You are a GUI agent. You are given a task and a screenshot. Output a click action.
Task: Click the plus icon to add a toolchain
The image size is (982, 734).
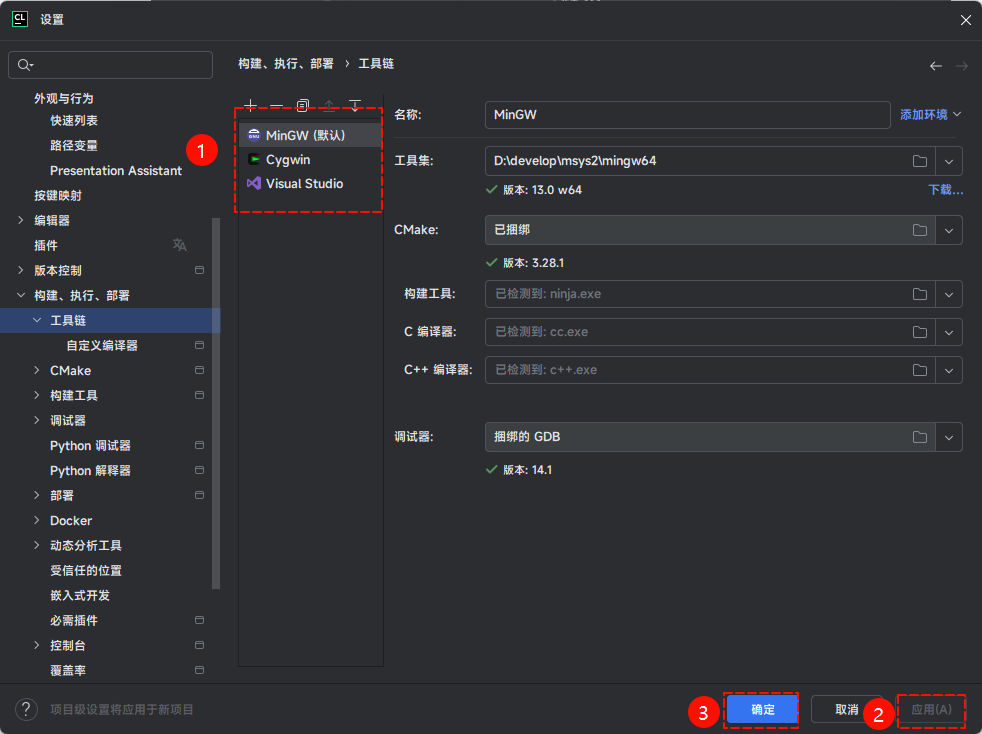[x=250, y=106]
